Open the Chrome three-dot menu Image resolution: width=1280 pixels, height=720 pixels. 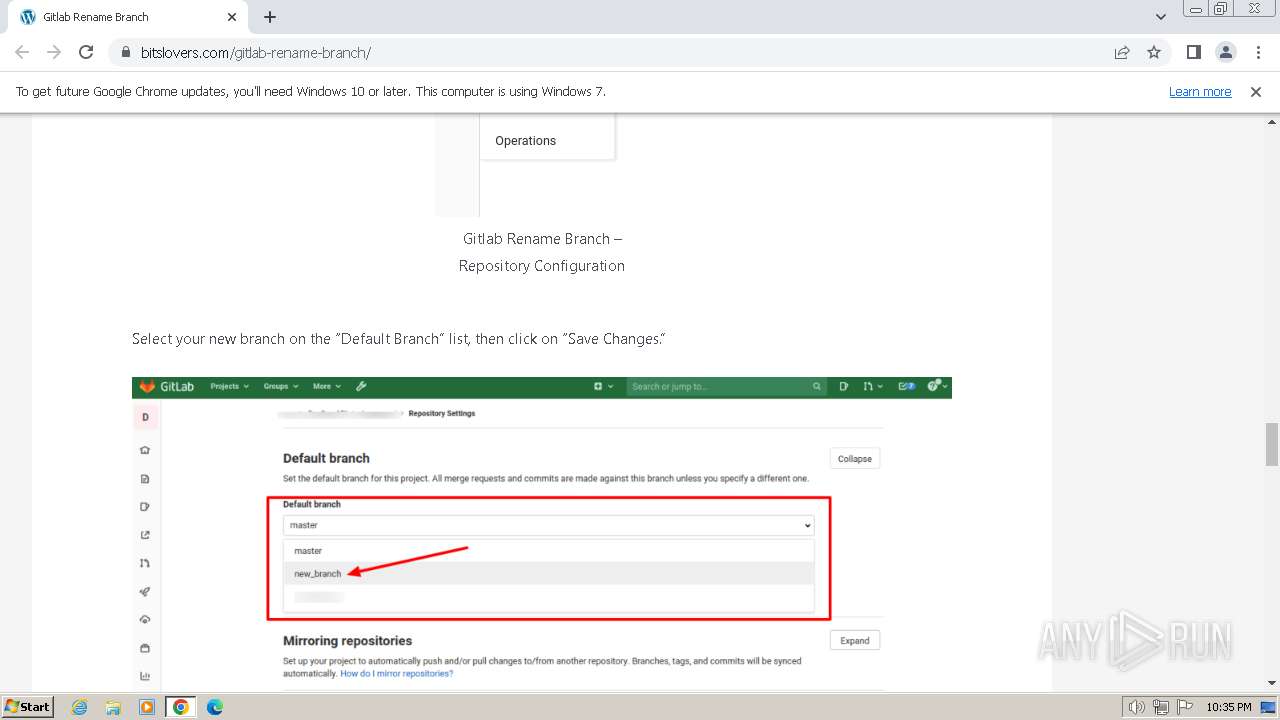[1258, 52]
